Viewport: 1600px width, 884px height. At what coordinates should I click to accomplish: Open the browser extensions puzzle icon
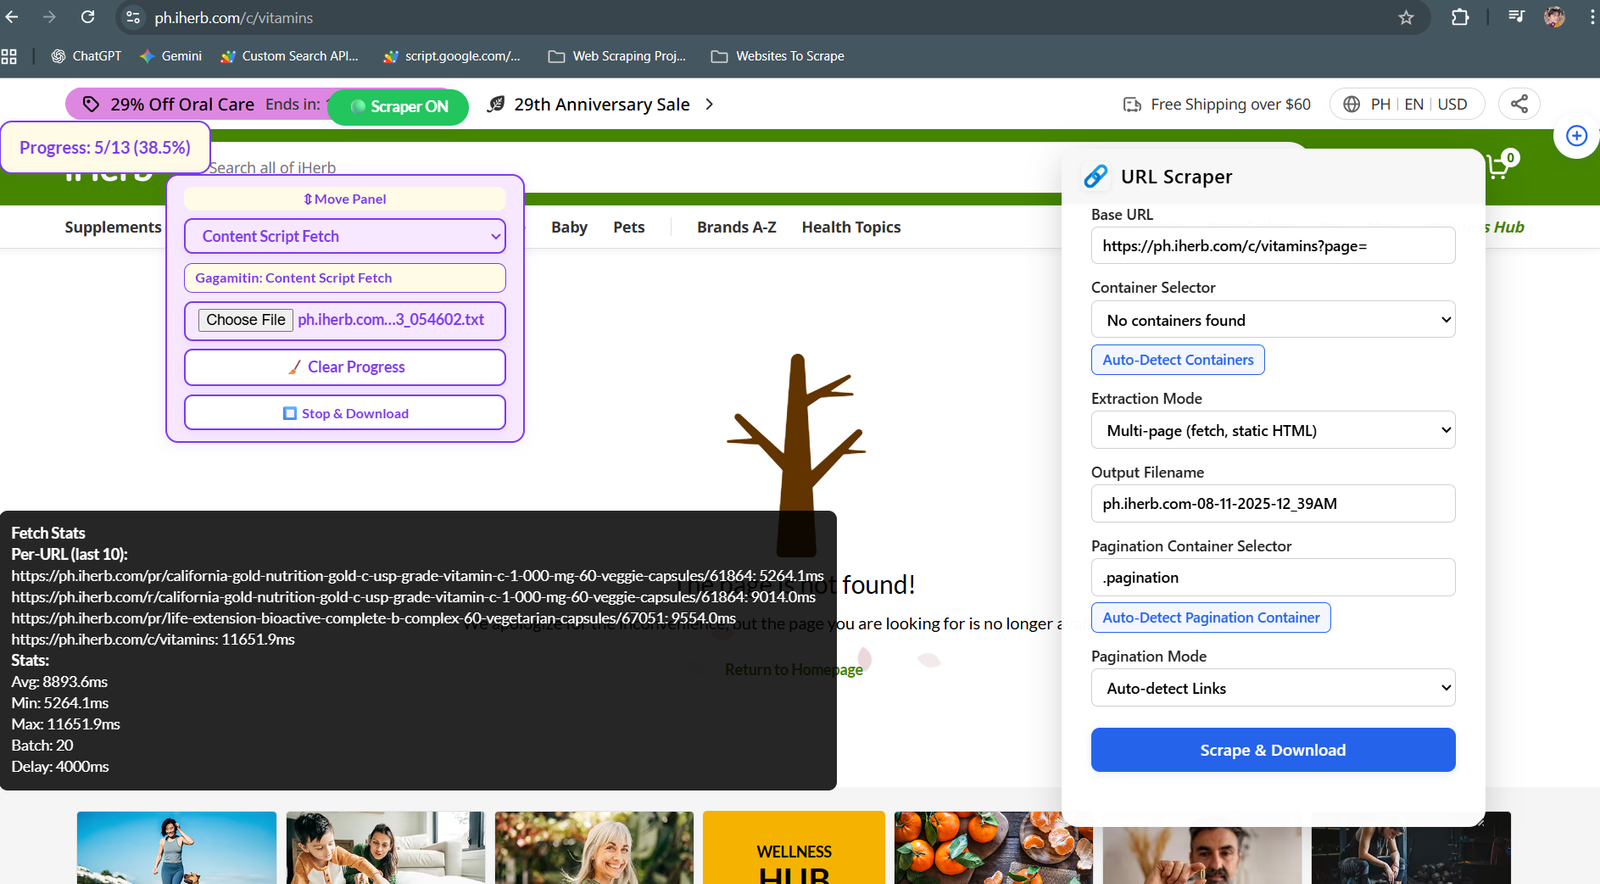1460,17
